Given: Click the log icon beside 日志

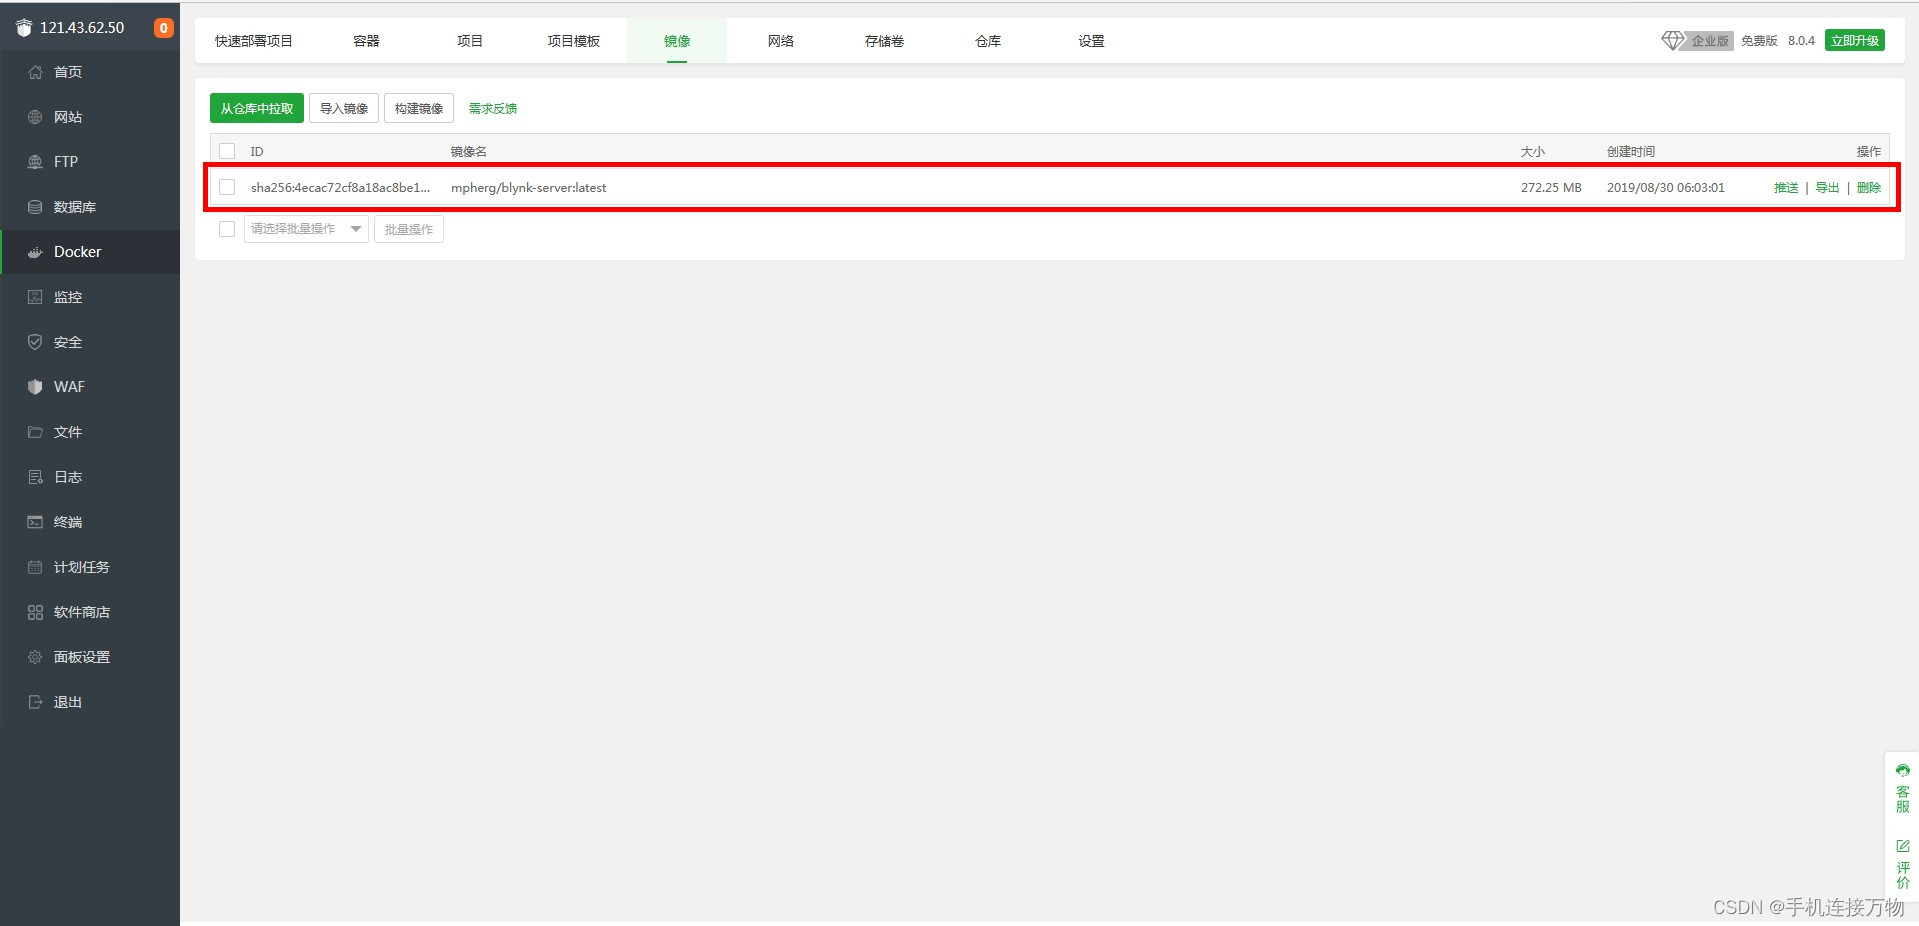Looking at the screenshot, I should click(35, 477).
